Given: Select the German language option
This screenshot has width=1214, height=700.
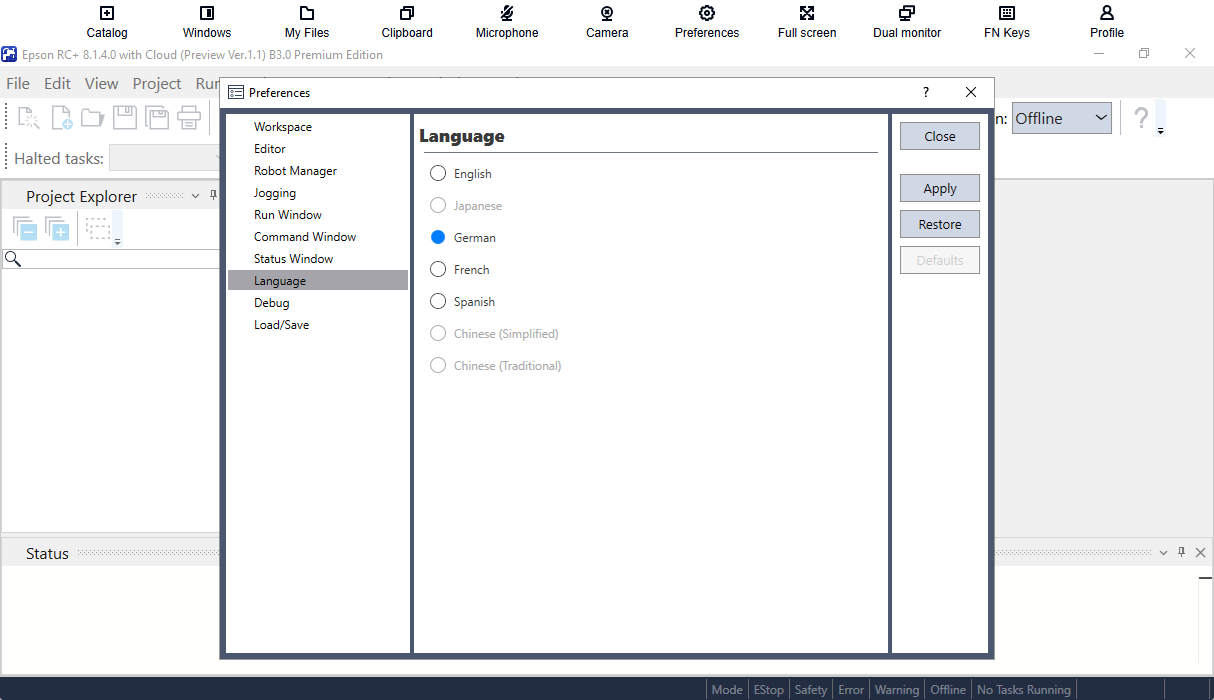Looking at the screenshot, I should [463, 238].
